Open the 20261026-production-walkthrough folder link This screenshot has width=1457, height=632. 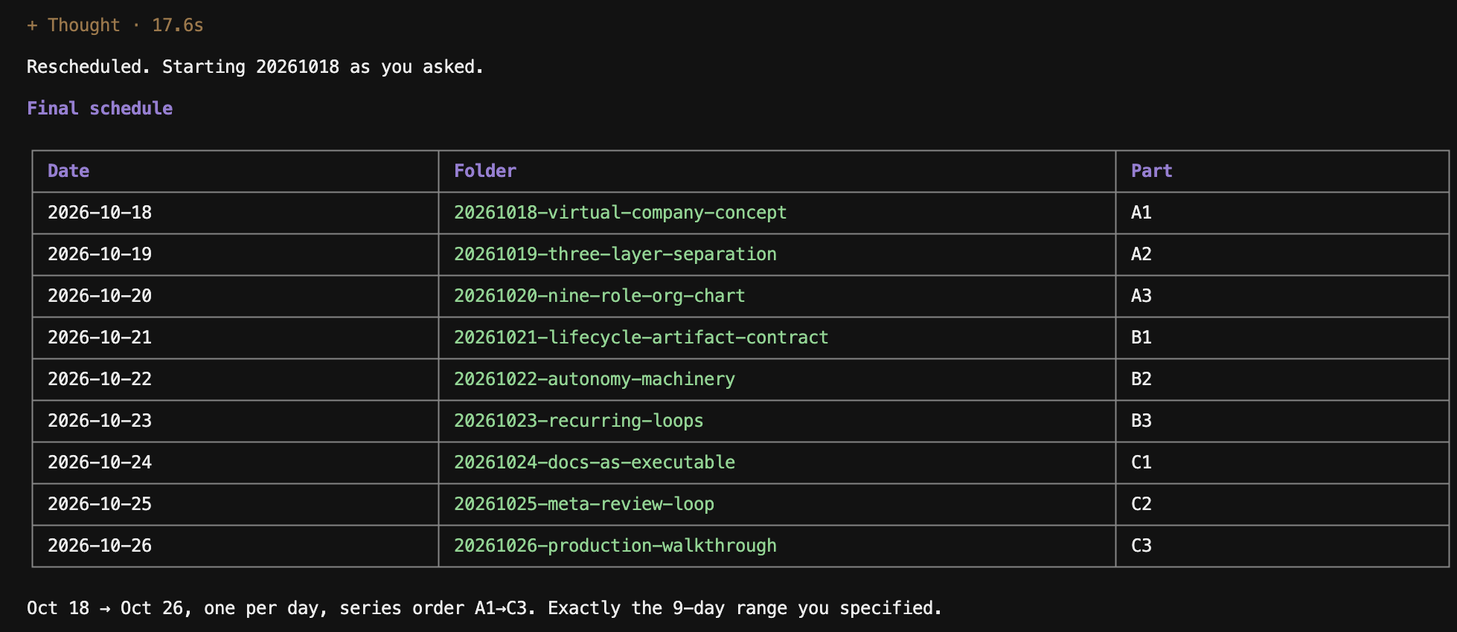pyautogui.click(x=615, y=546)
